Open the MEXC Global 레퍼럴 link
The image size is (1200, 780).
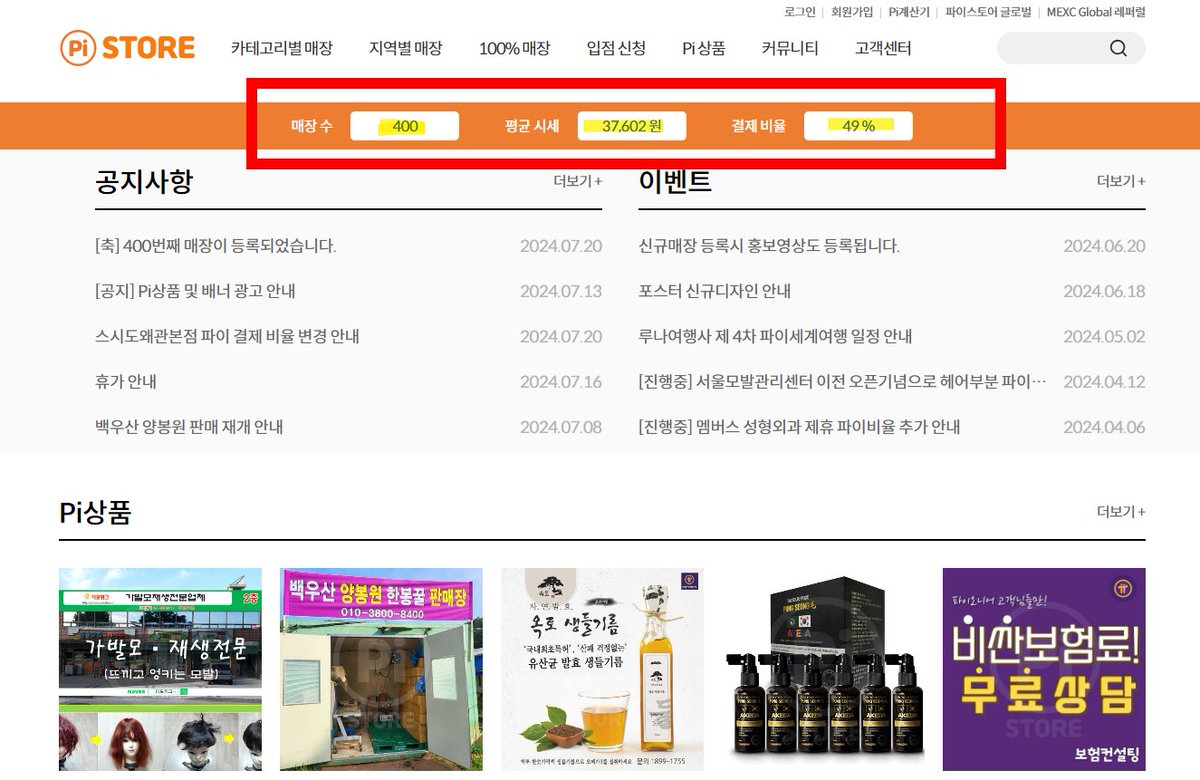(1096, 12)
